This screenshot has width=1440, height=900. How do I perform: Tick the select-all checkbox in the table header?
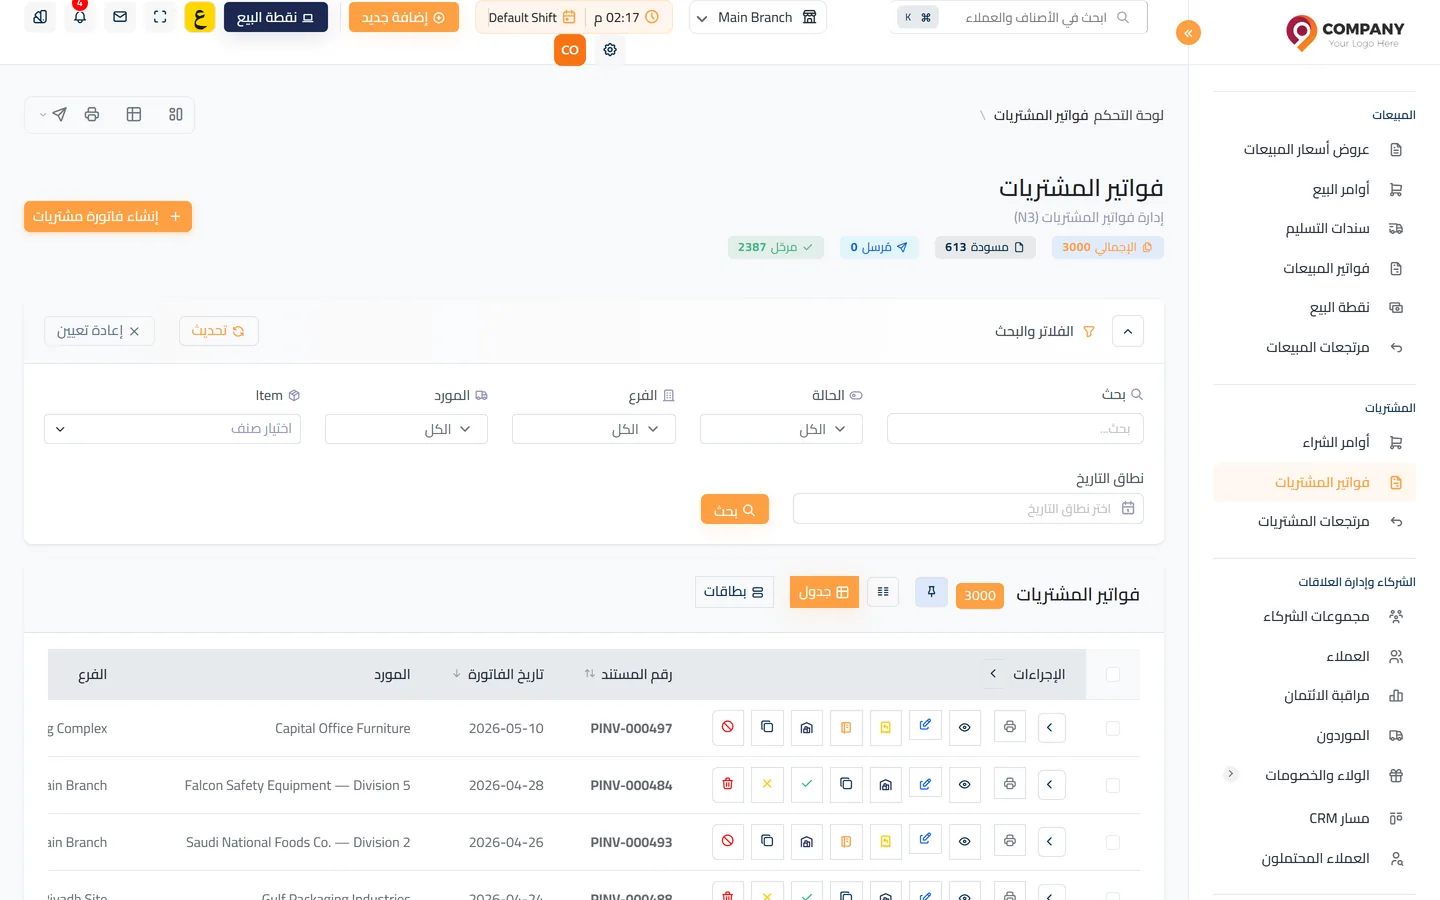tap(1113, 675)
